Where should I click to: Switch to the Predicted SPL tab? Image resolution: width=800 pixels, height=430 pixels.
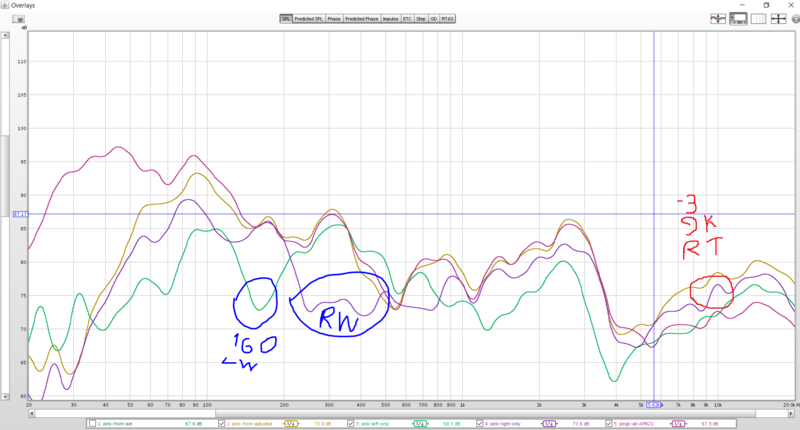309,19
